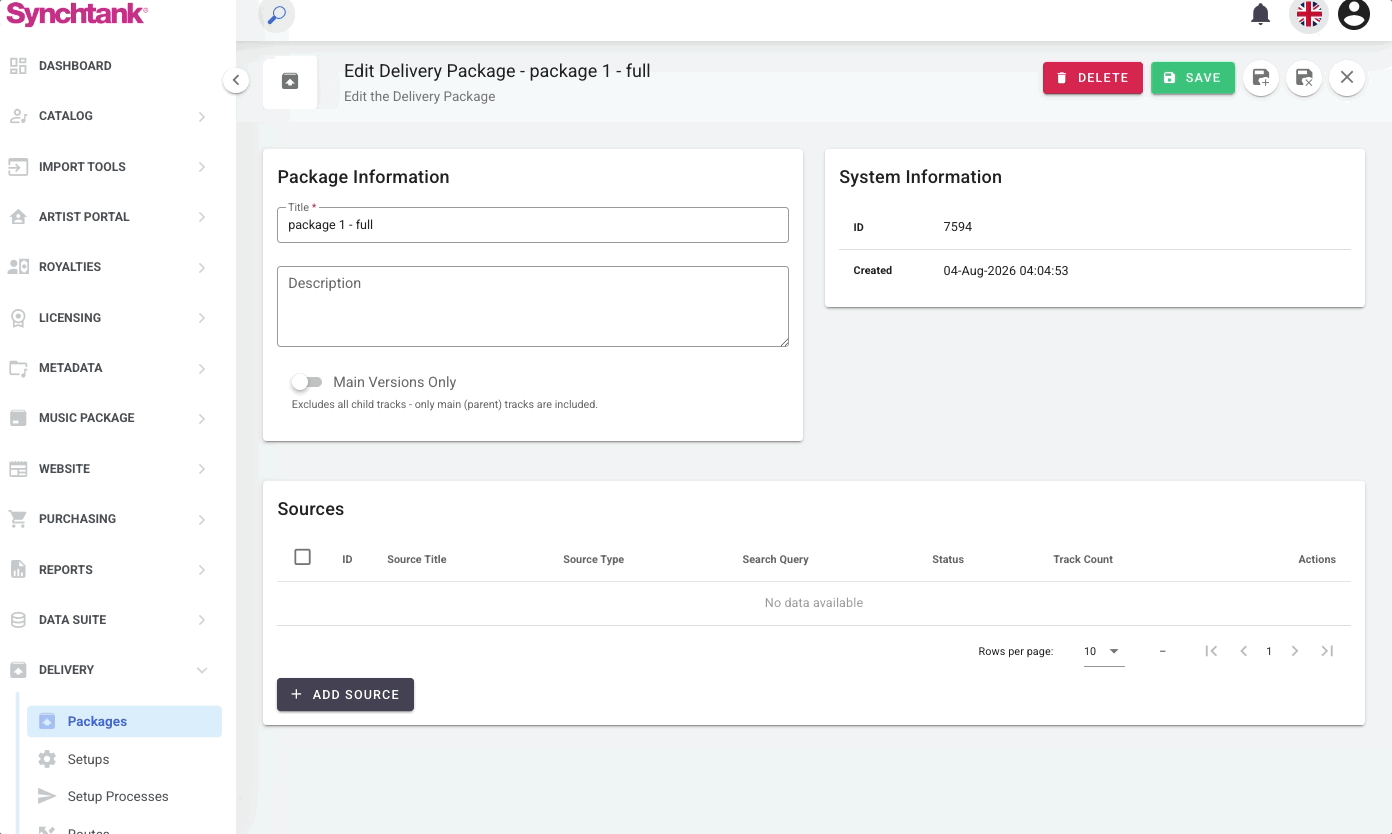The image size is (1392, 834).
Task: Go to first page of Sources
Action: click(1211, 651)
